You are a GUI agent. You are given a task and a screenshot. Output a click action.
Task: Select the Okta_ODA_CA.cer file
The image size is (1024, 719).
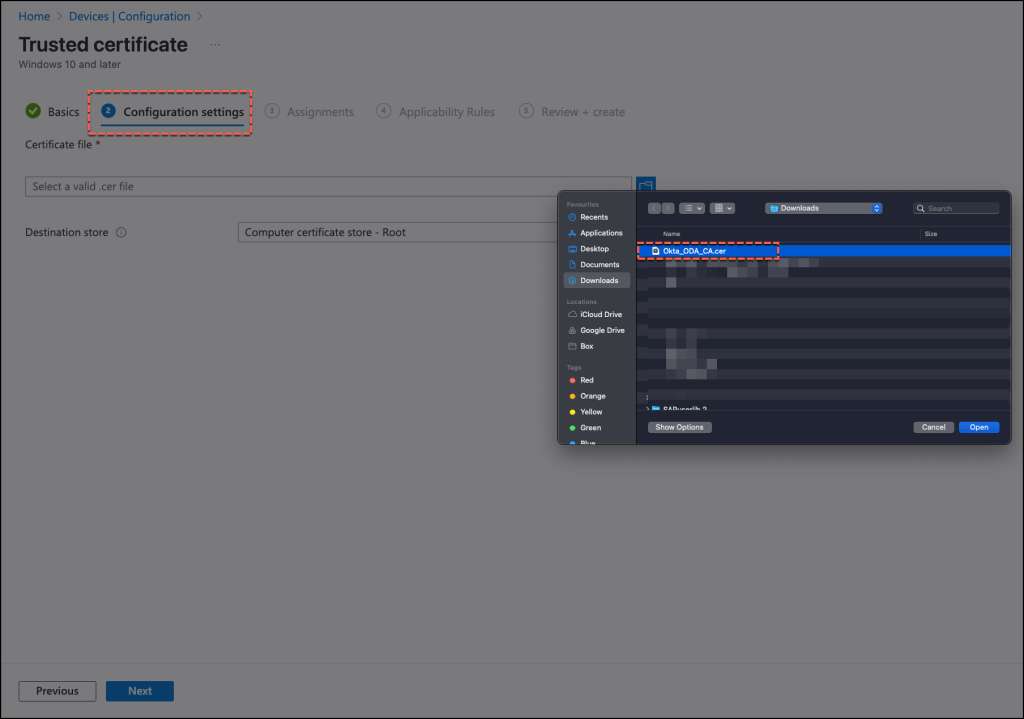[693, 251]
